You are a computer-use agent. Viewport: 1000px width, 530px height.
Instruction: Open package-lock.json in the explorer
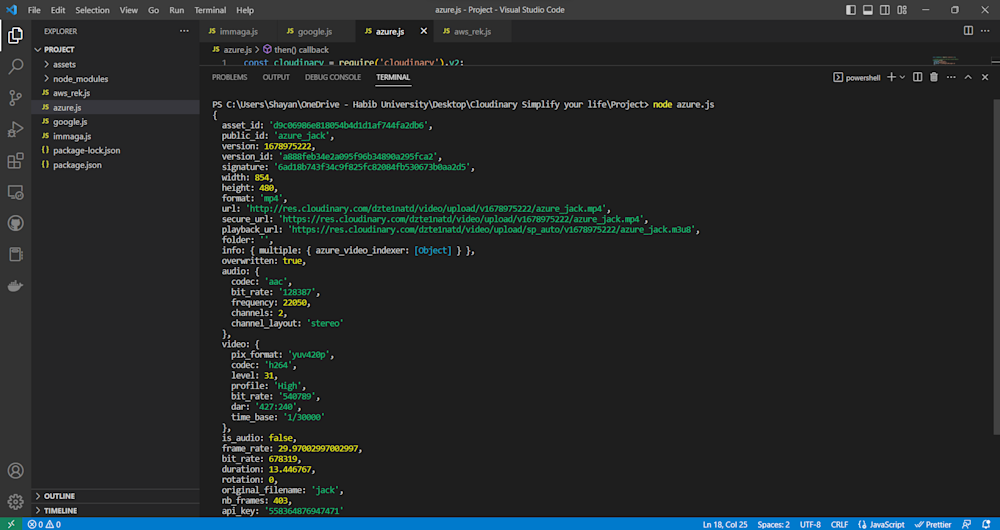coord(115,151)
